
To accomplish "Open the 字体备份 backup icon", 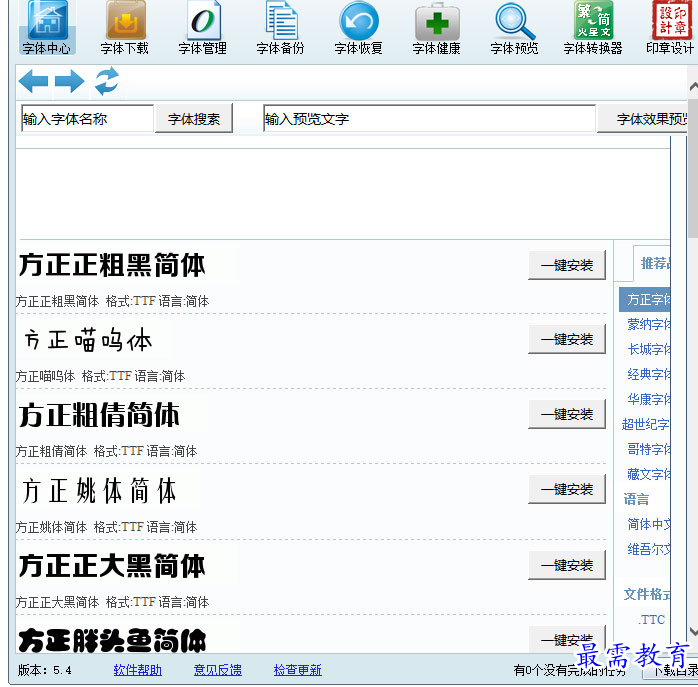I will tap(280, 28).
